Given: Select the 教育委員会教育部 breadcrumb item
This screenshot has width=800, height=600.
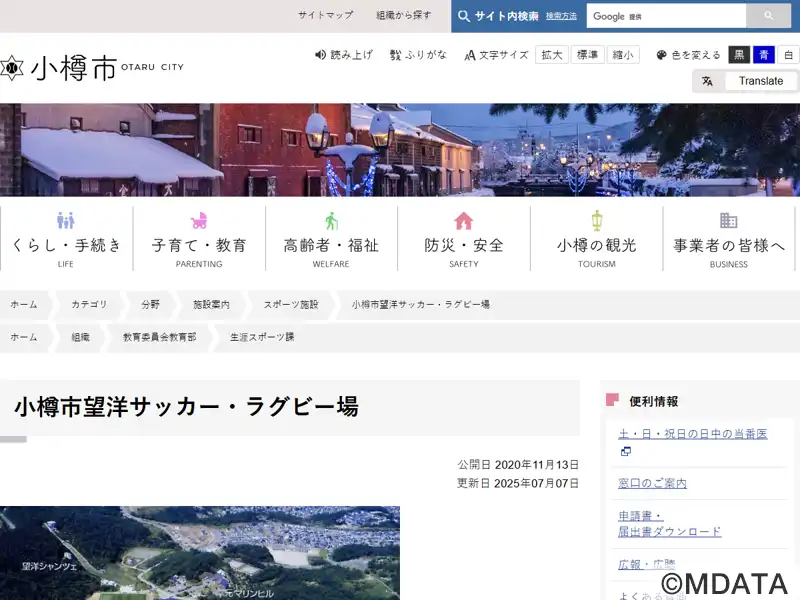Looking at the screenshot, I should click(159, 337).
